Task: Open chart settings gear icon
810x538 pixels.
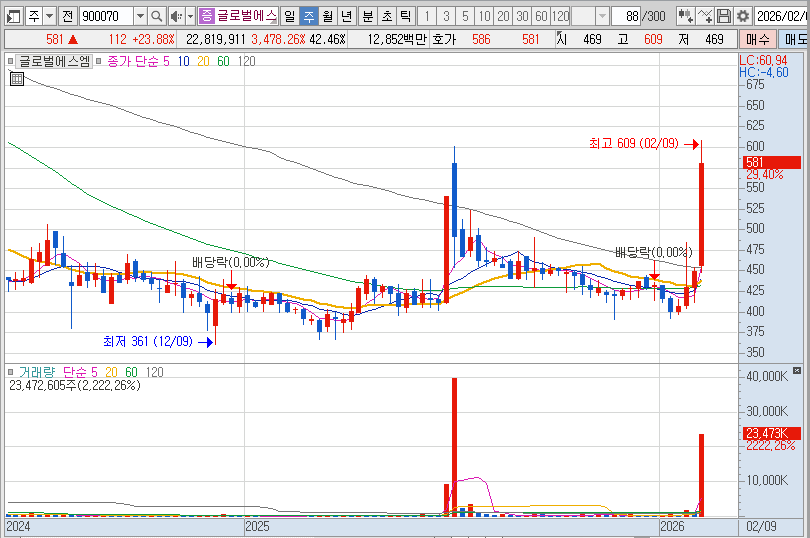Action: 743,17
